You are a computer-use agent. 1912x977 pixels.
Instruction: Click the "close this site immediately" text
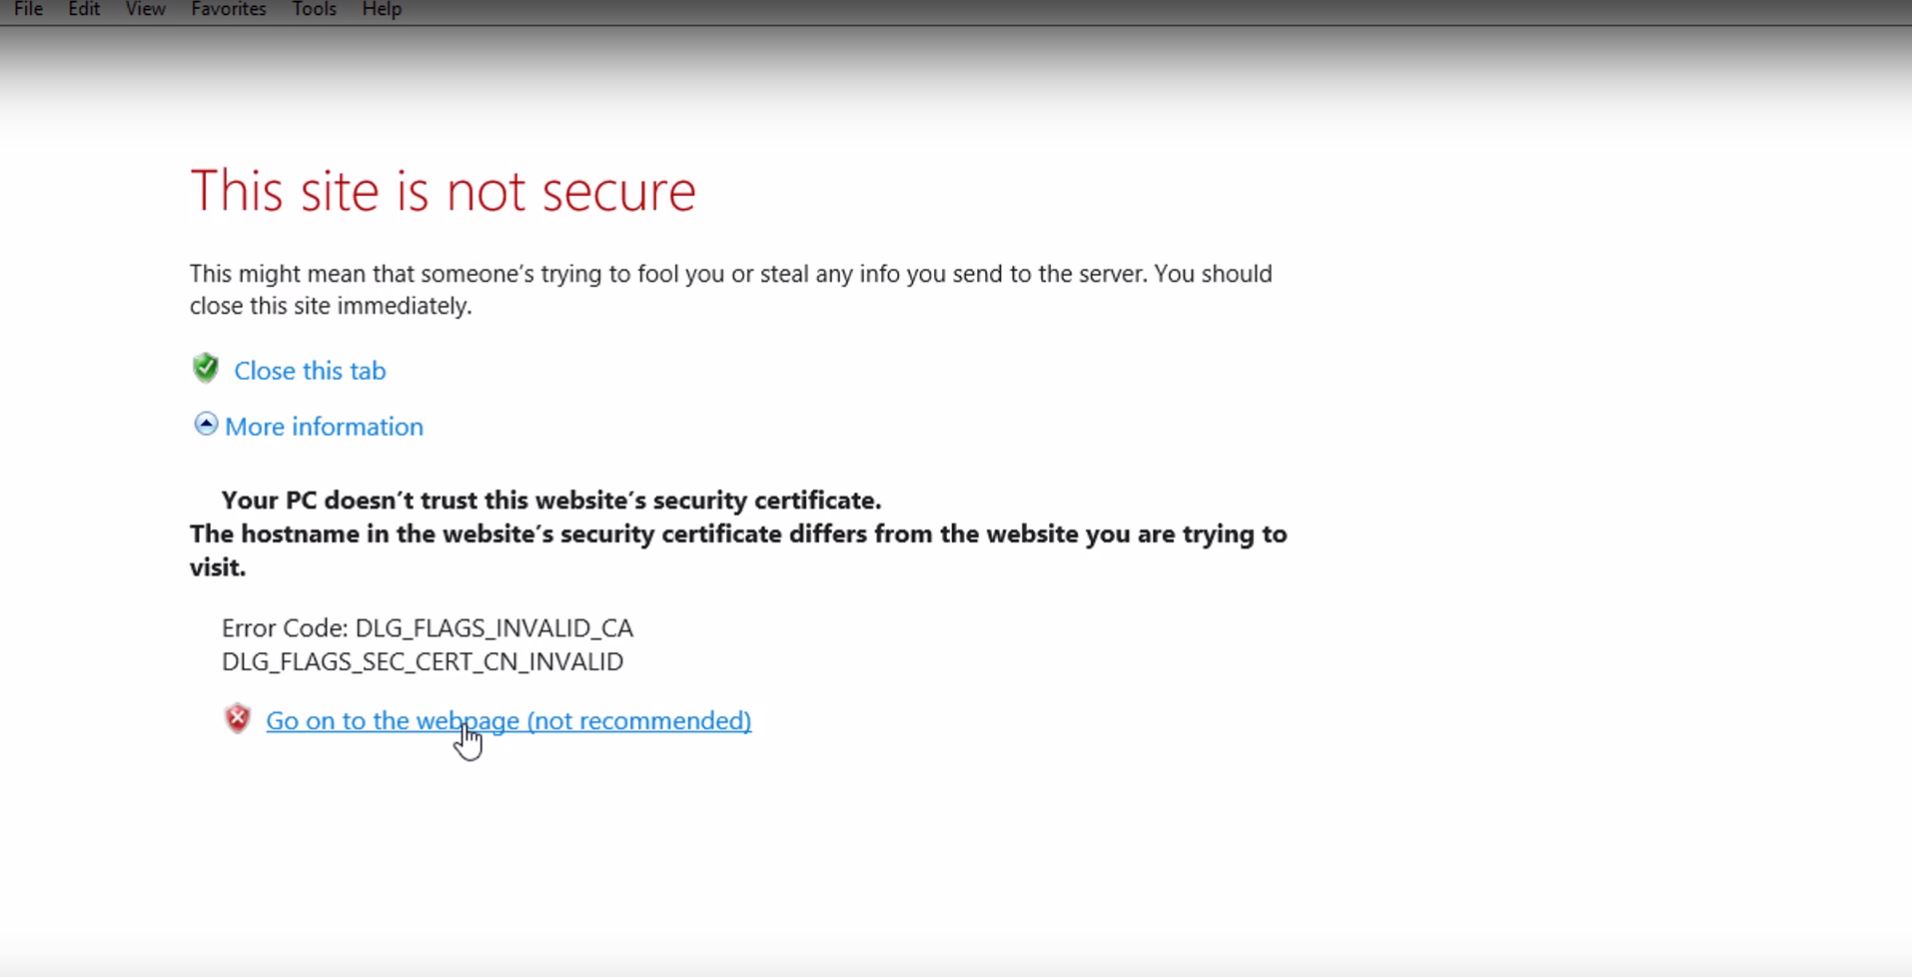330,306
